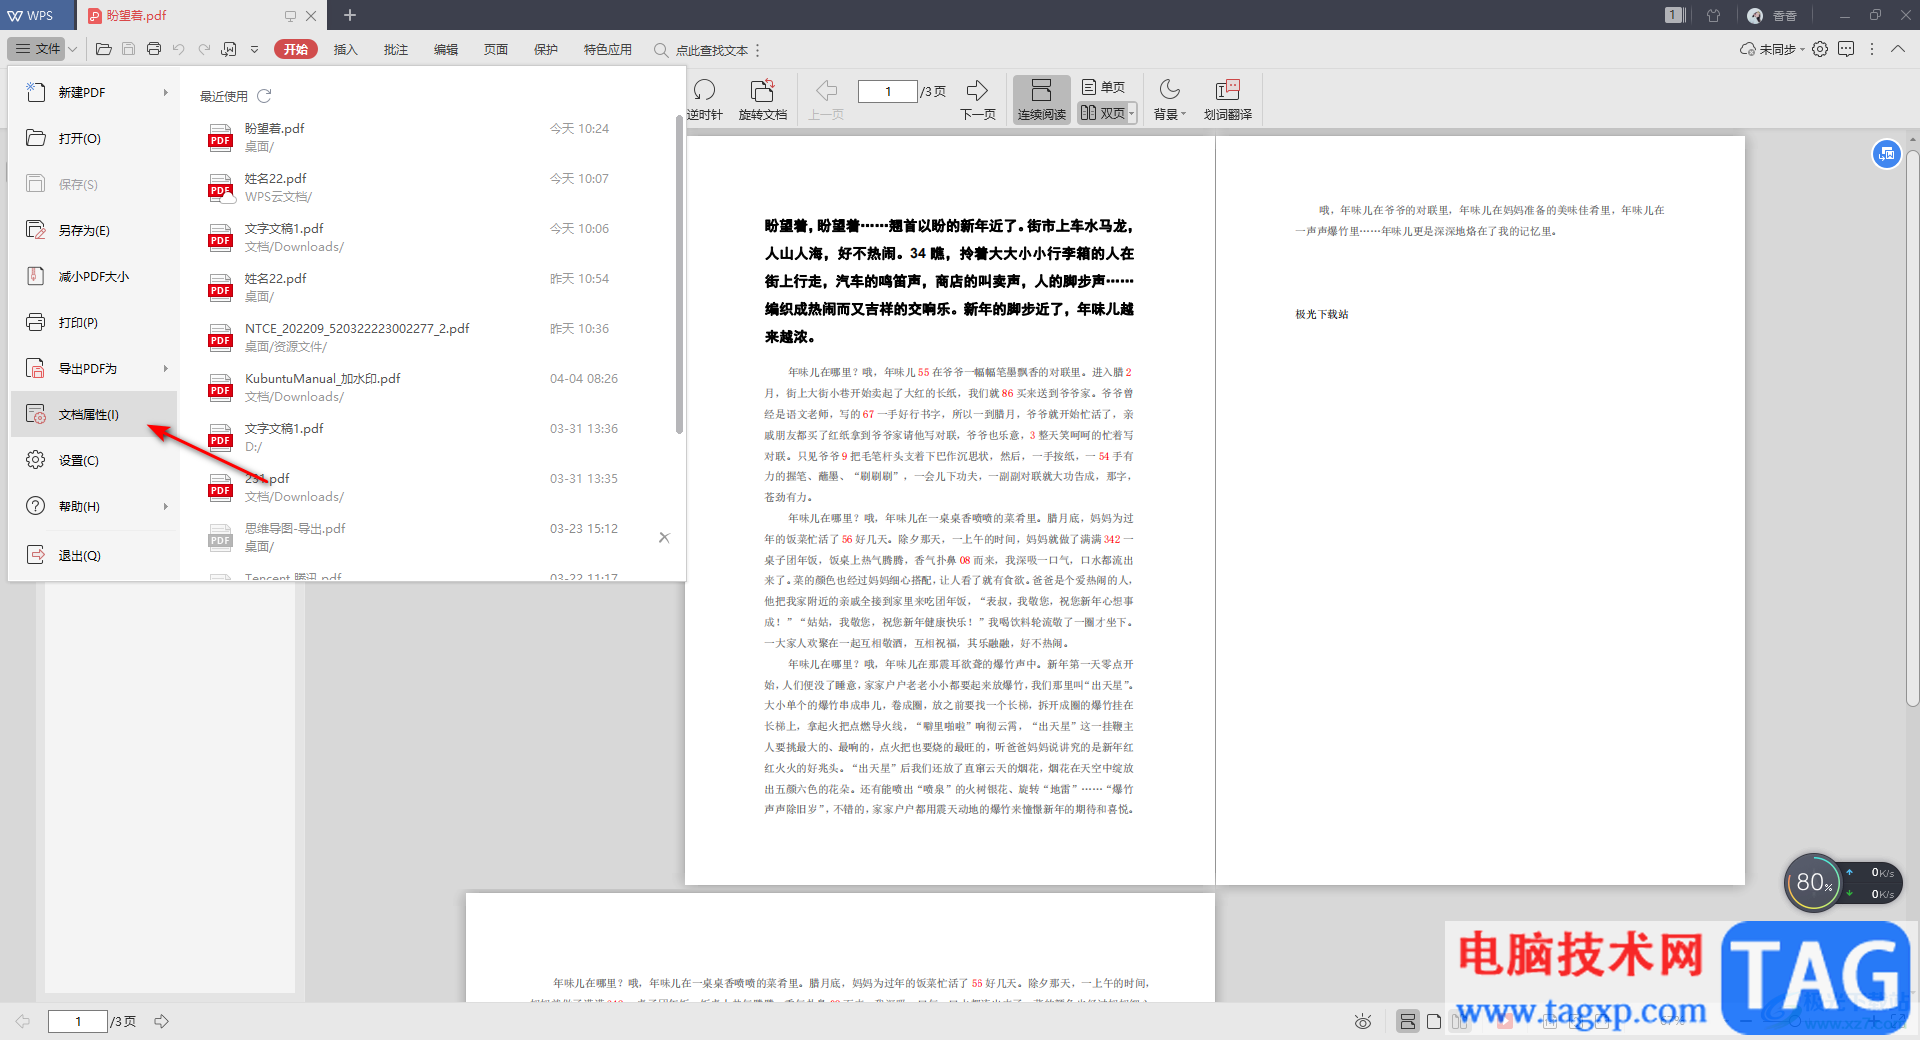
Task: Switch to the 批注 ribbon tab
Action: click(395, 49)
